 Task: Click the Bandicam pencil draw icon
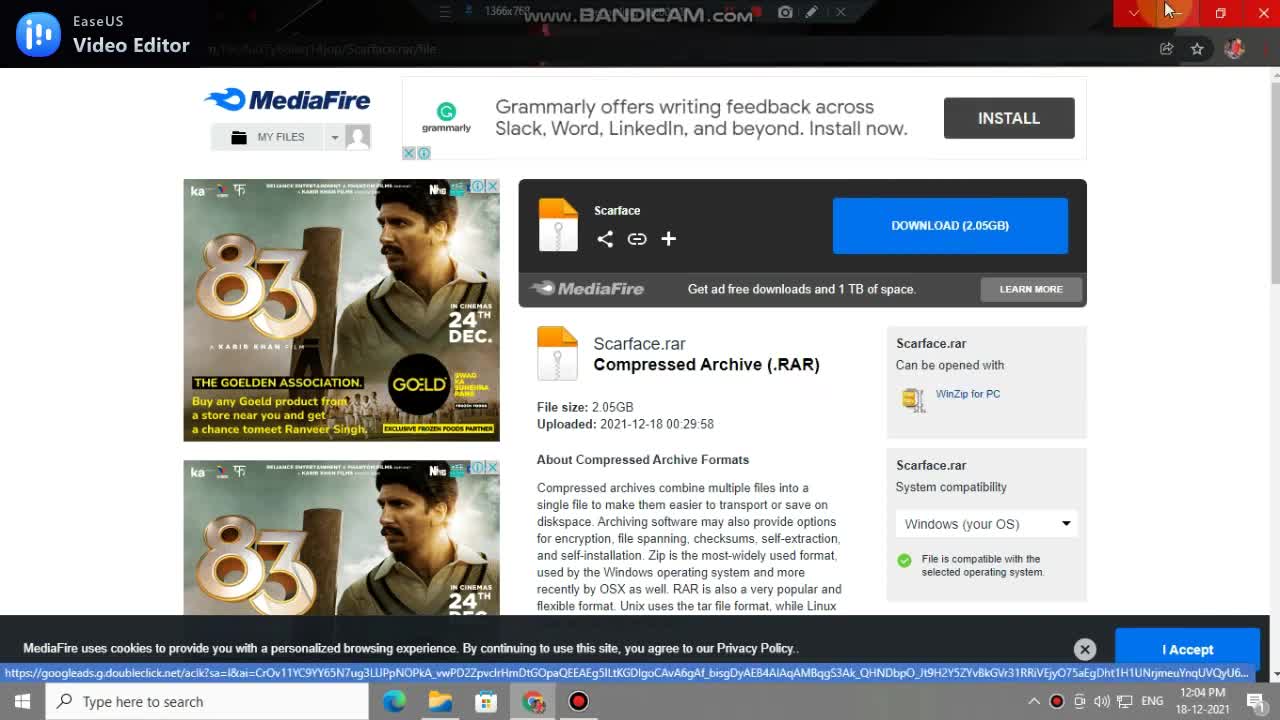(812, 12)
